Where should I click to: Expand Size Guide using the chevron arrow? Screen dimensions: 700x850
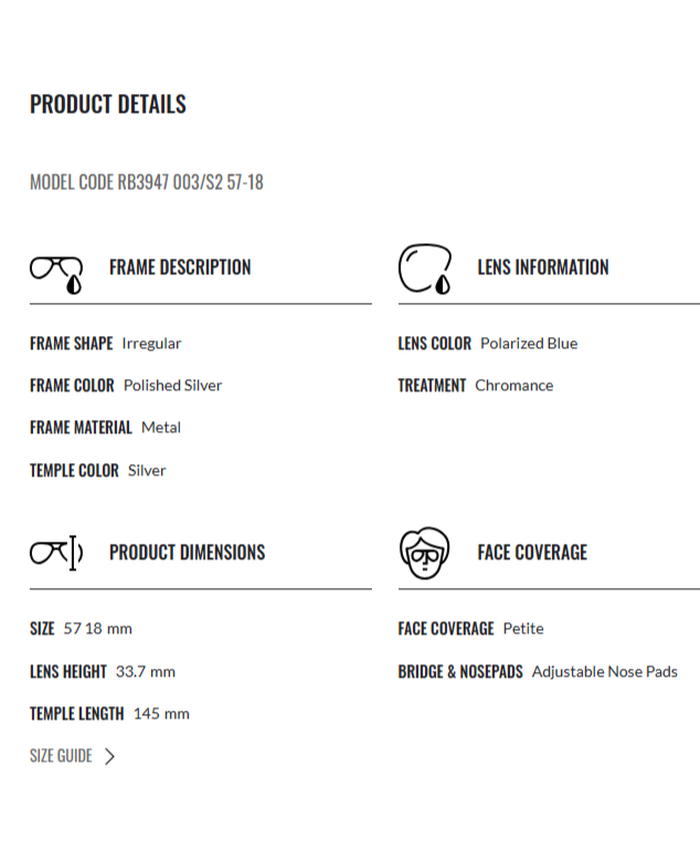[110, 756]
